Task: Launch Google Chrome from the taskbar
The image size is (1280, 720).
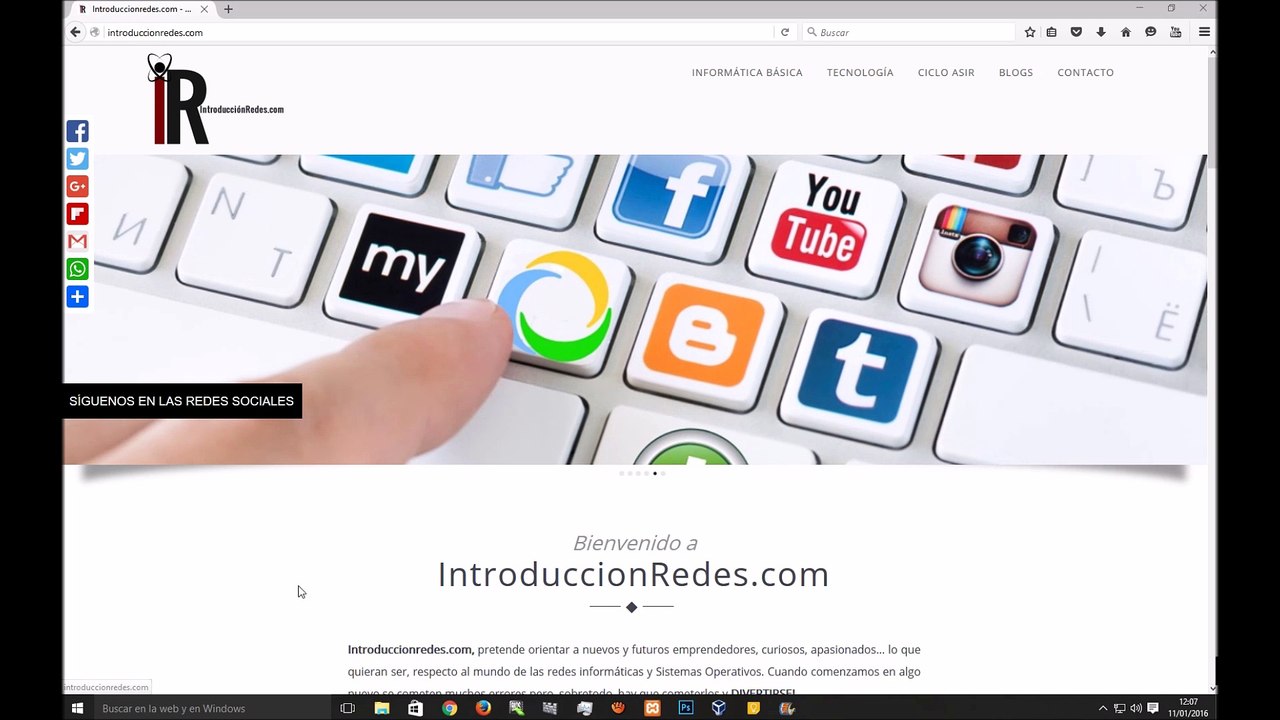Action: [x=450, y=708]
